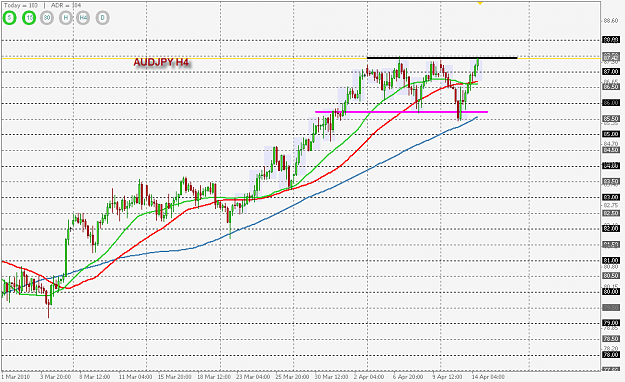Click the '30 Mar 12:00' time label
625x382 pixels.
coord(332,377)
